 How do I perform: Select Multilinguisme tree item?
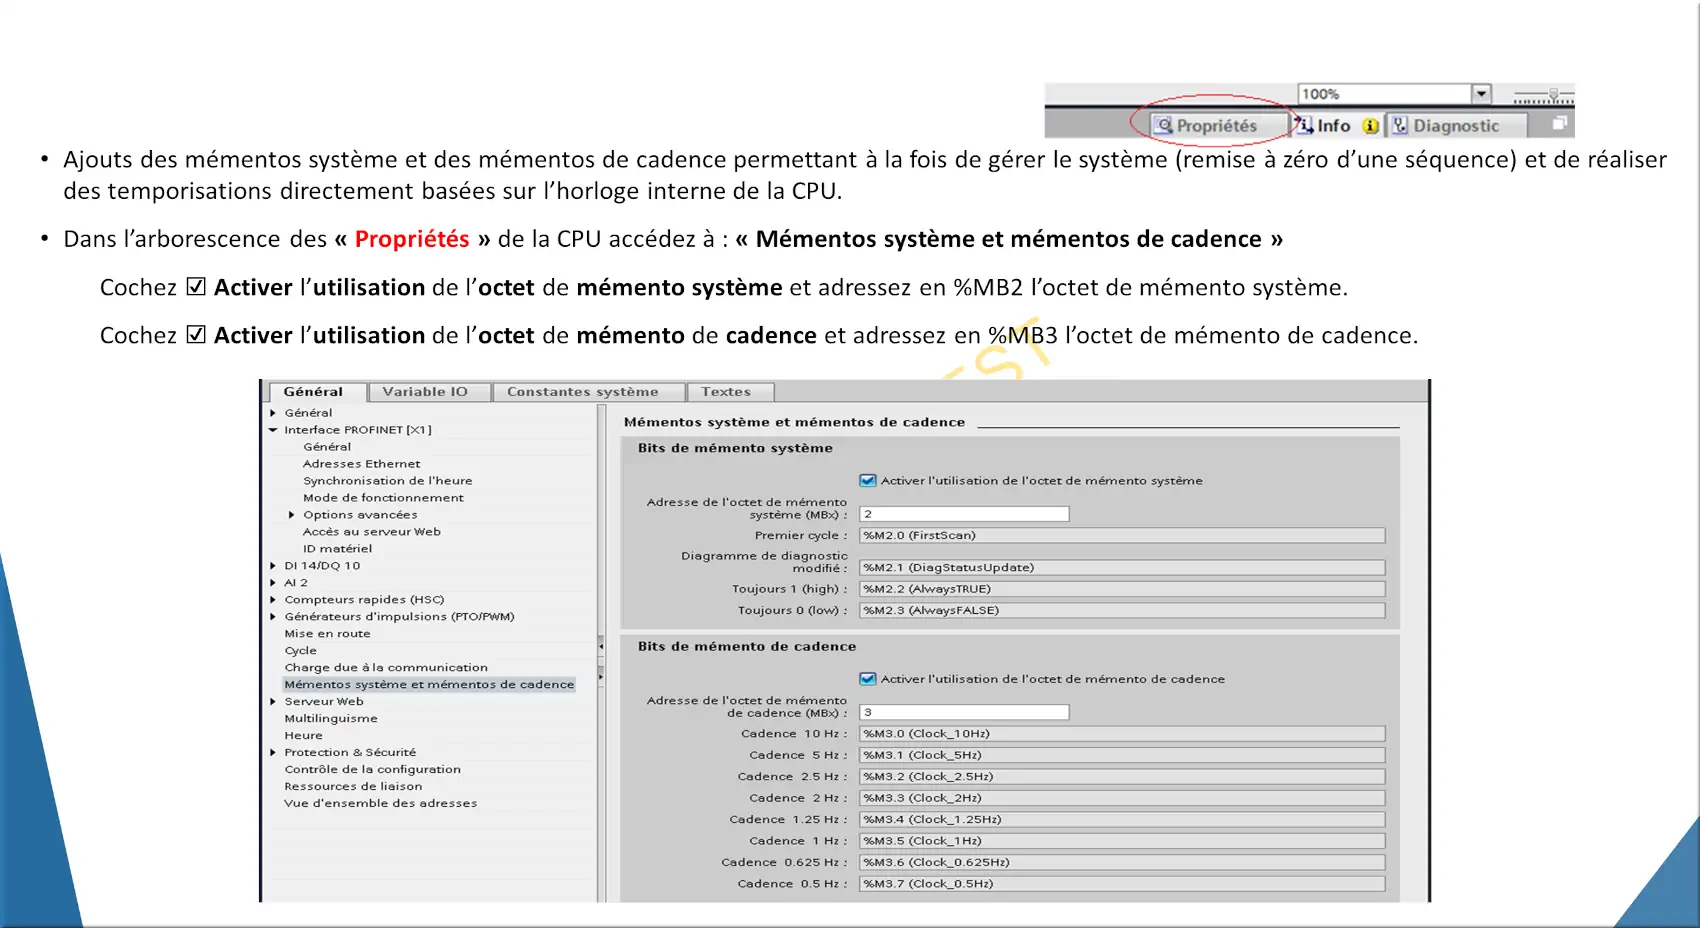pyautogui.click(x=331, y=719)
